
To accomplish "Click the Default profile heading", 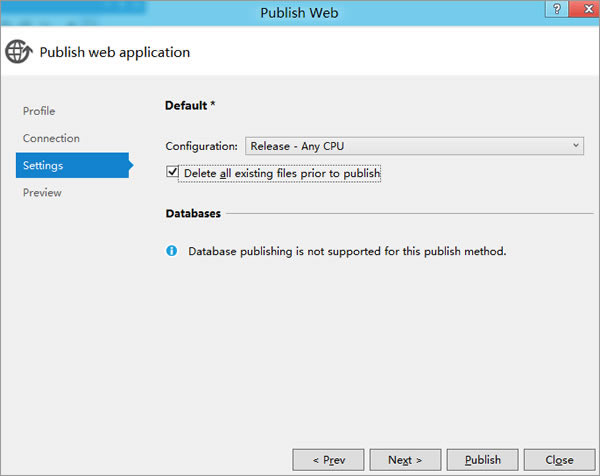I will (x=190, y=105).
